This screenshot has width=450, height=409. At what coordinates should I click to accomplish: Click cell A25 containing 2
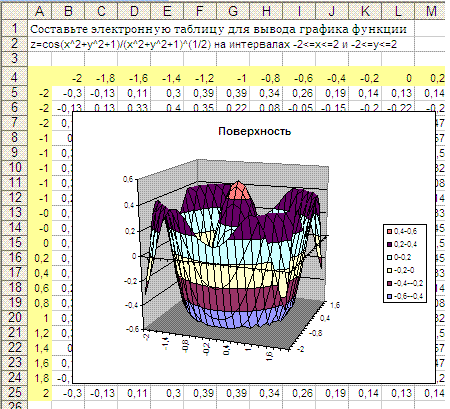pyautogui.click(x=40, y=393)
